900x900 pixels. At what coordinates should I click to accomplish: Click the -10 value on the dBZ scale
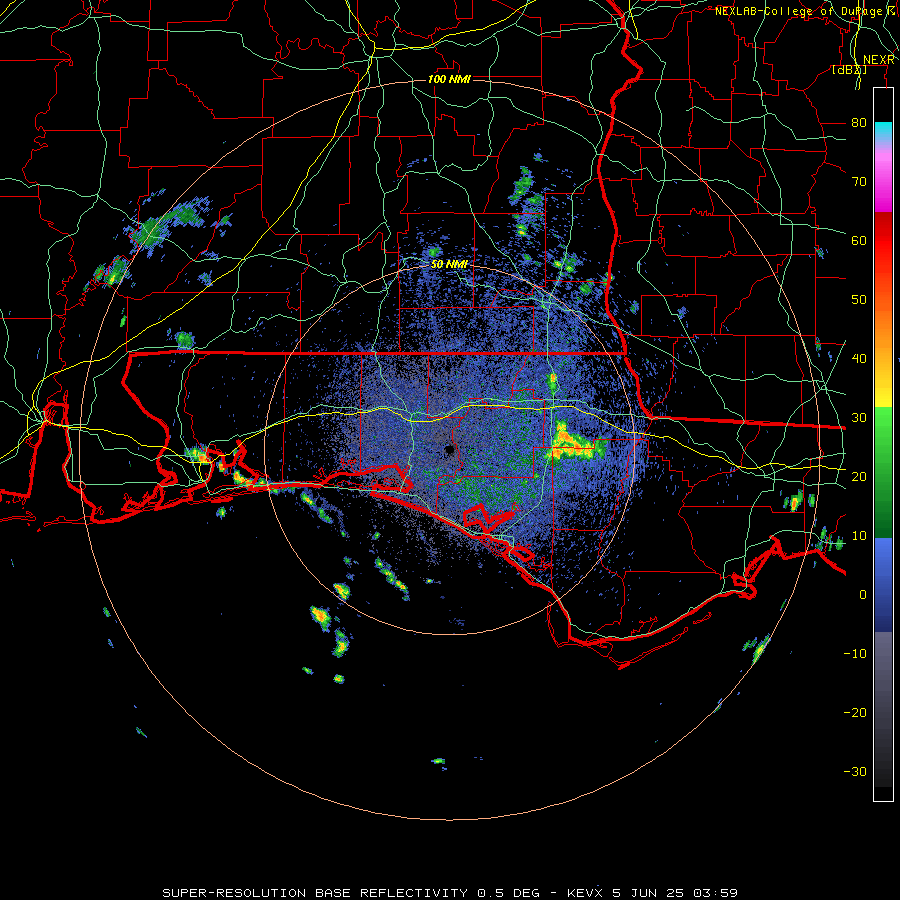point(855,654)
